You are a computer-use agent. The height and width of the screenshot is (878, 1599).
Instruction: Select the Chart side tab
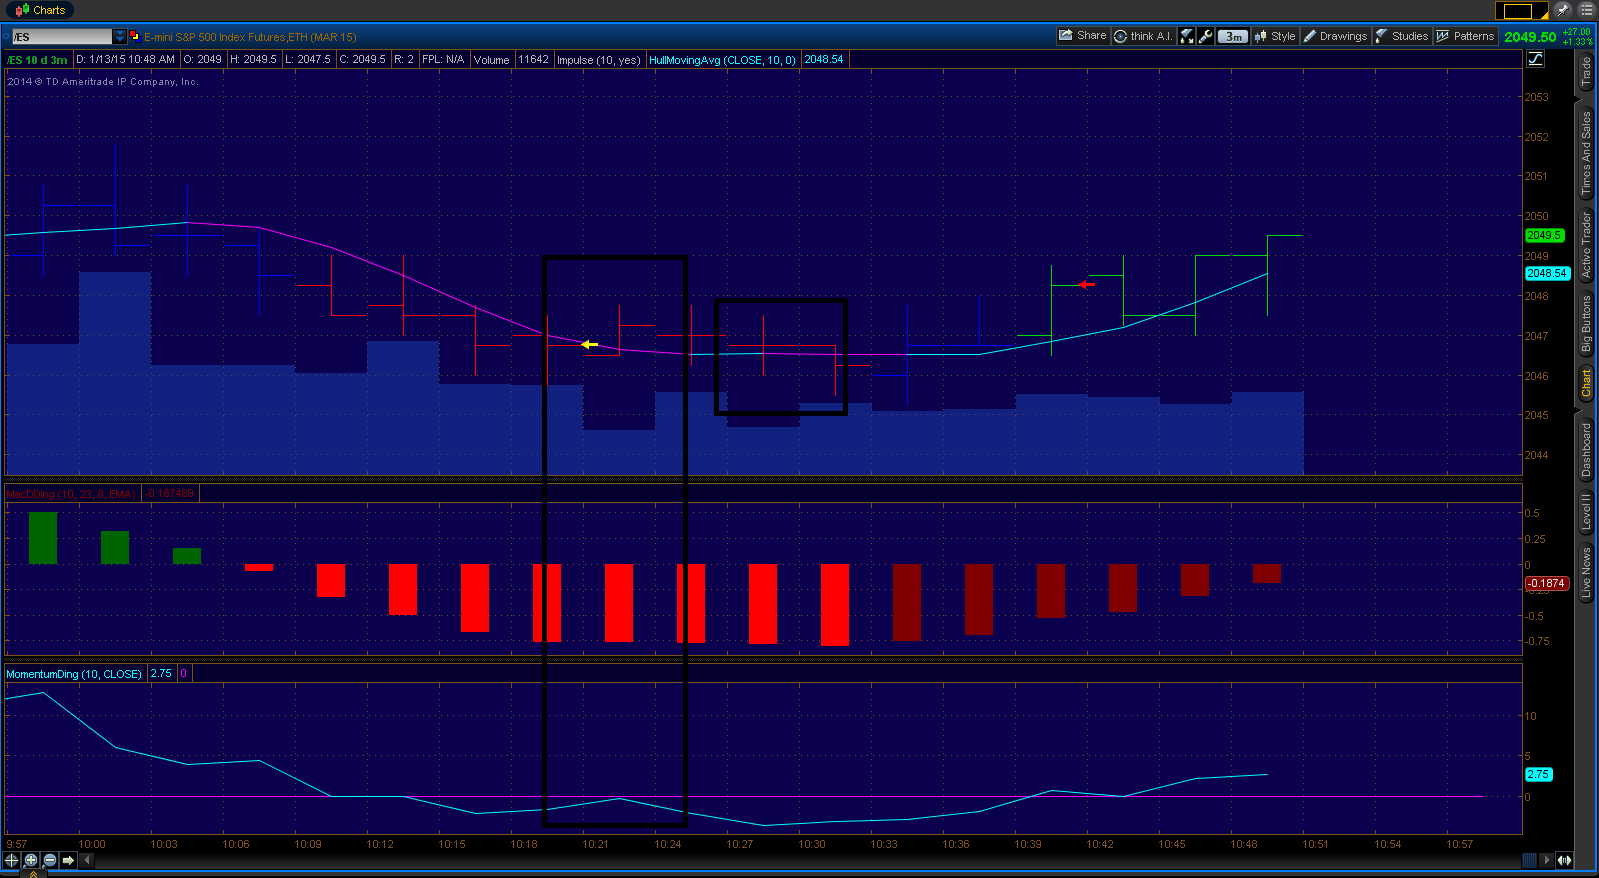pyautogui.click(x=1586, y=383)
